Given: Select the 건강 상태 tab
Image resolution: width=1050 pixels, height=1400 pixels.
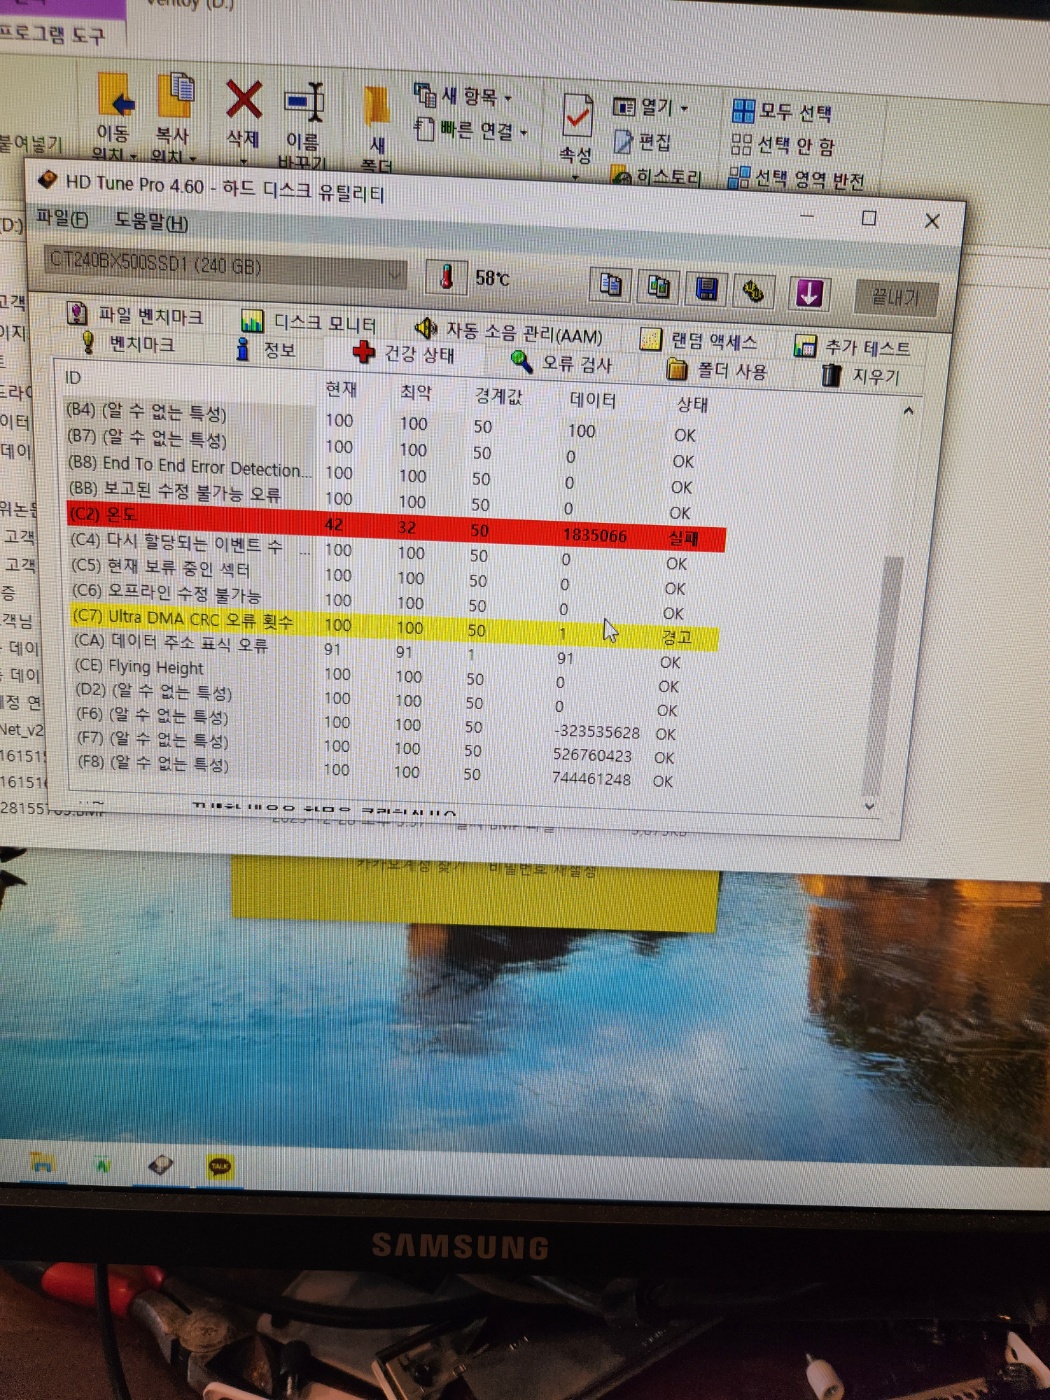Looking at the screenshot, I should (405, 354).
